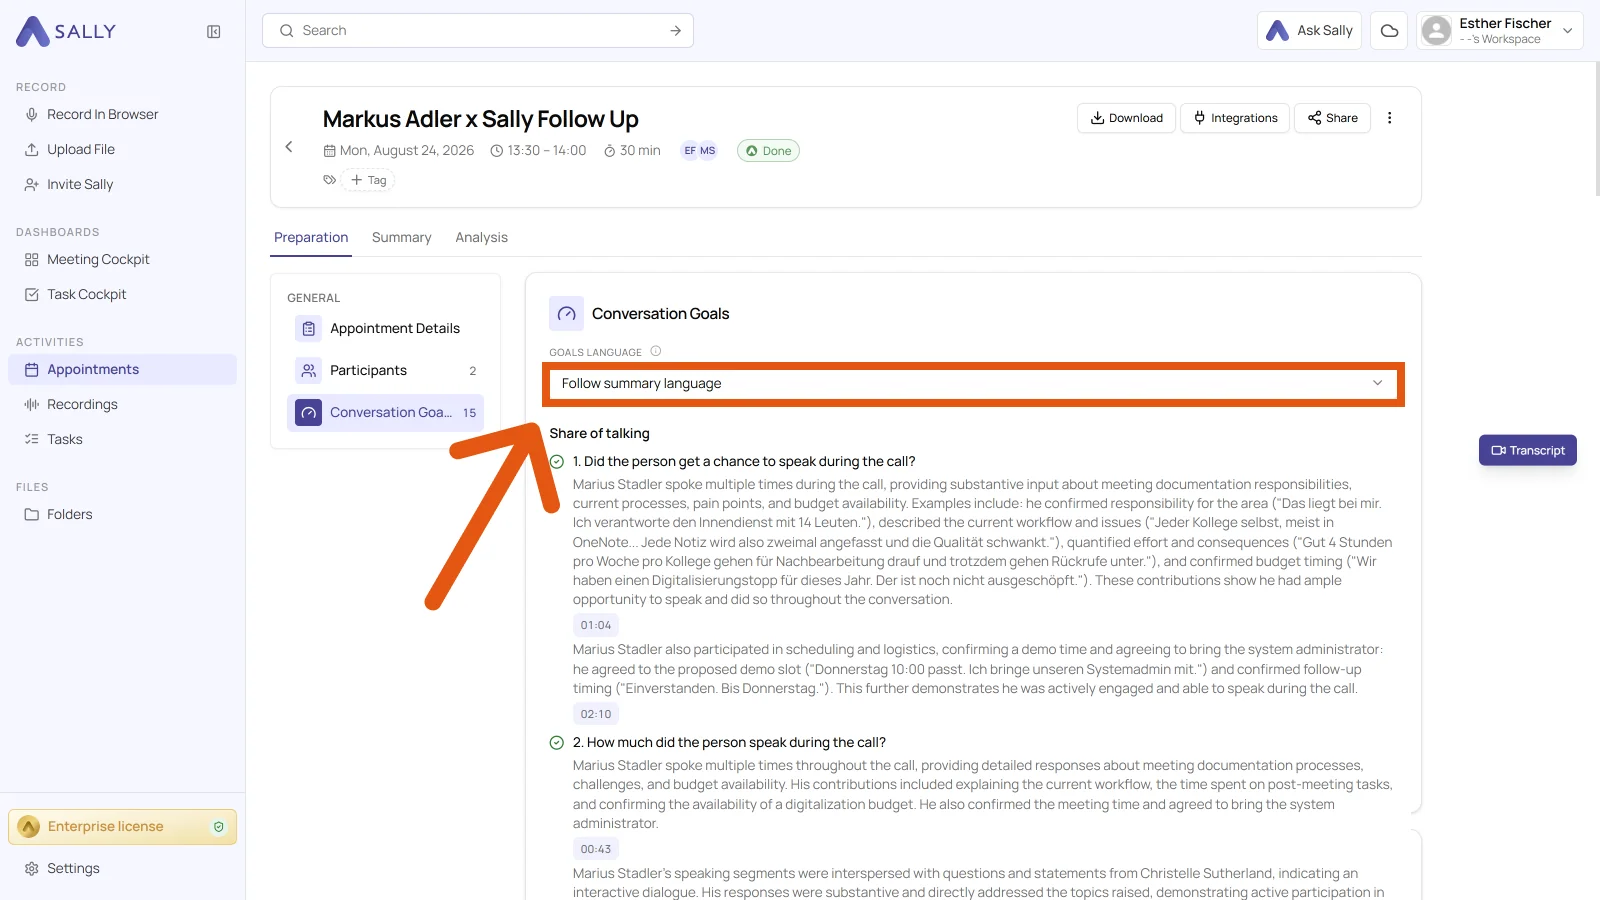
Task: Click the Conversation Goals gauge icon in the heading
Action: (566, 314)
